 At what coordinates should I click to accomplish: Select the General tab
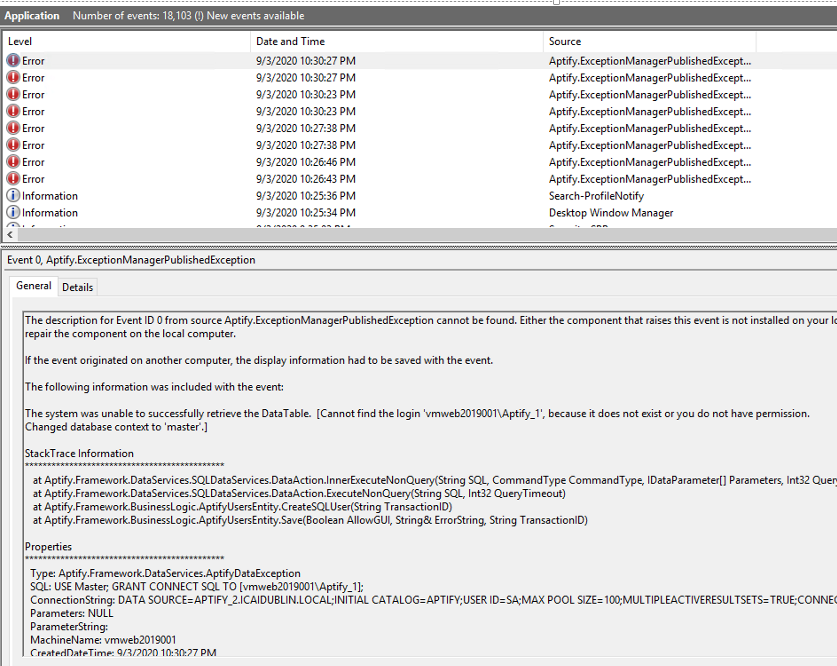34,286
